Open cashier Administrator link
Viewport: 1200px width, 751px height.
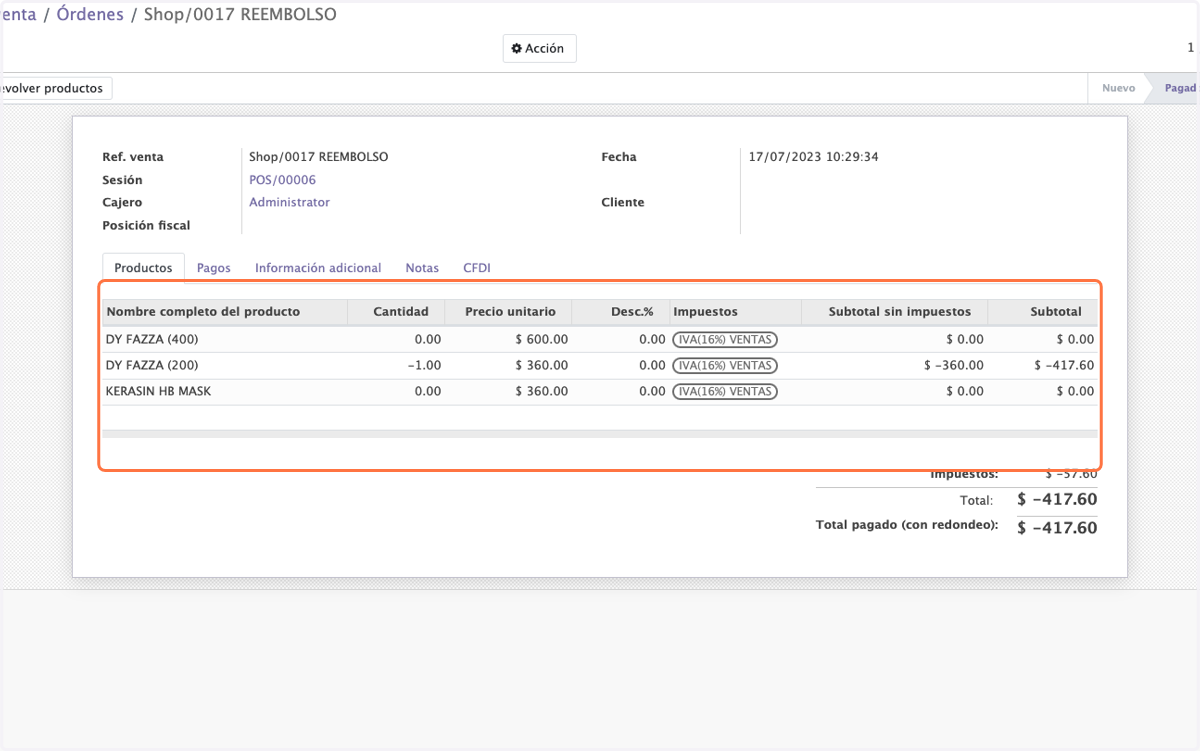click(x=289, y=202)
